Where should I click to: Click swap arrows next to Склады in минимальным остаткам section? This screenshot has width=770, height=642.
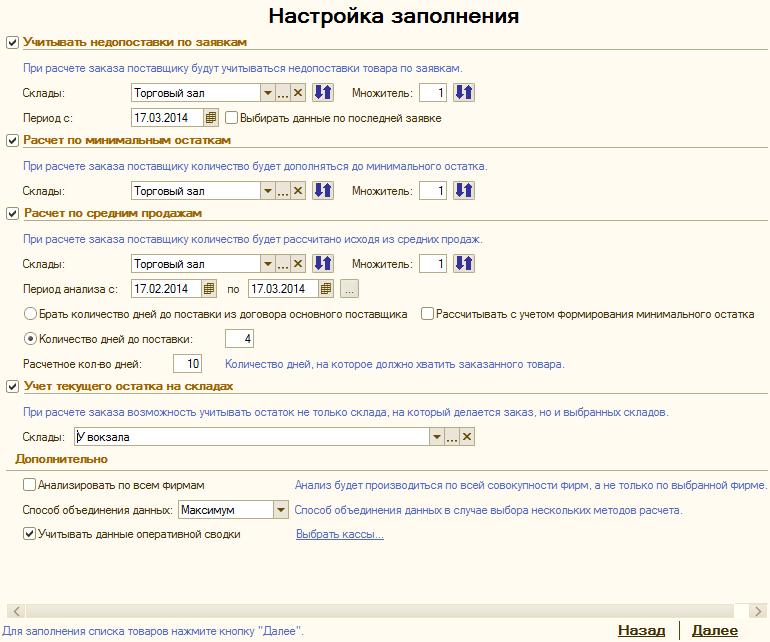pos(323,191)
